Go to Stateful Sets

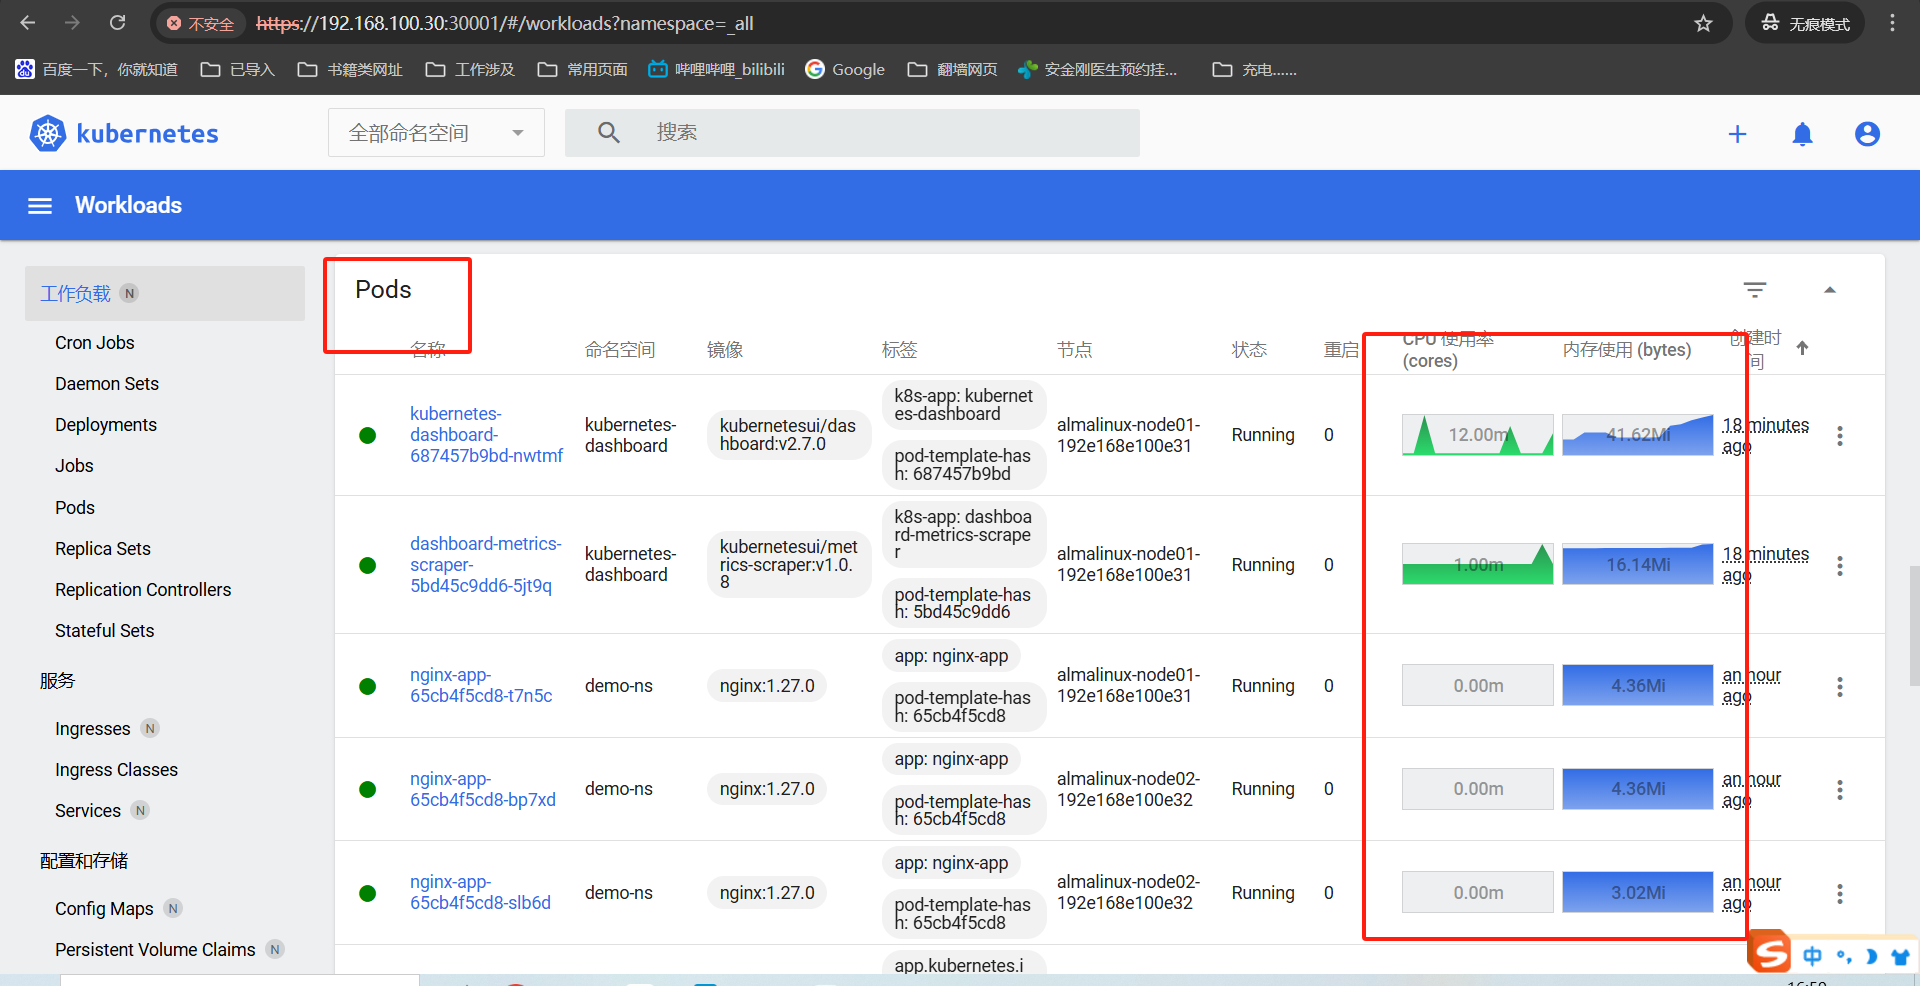point(105,630)
